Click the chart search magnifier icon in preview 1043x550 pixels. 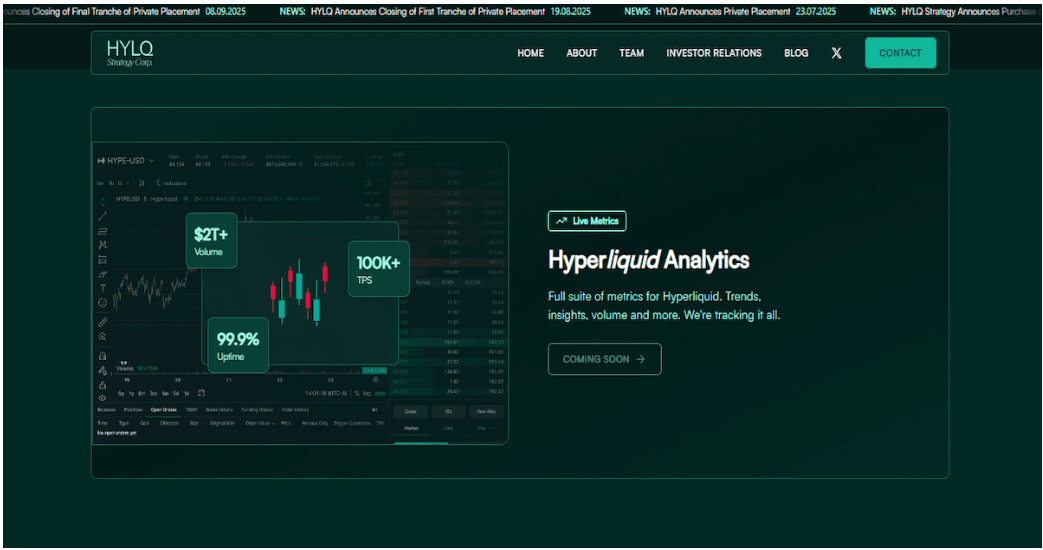(x=368, y=183)
